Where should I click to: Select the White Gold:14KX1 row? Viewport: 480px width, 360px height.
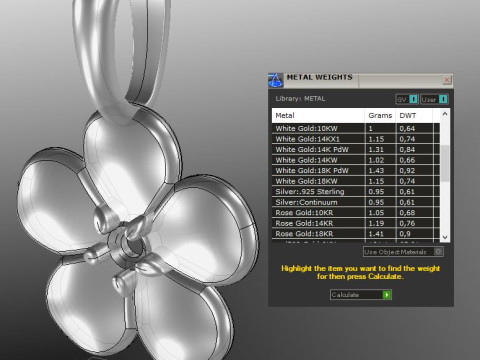[x=356, y=139]
